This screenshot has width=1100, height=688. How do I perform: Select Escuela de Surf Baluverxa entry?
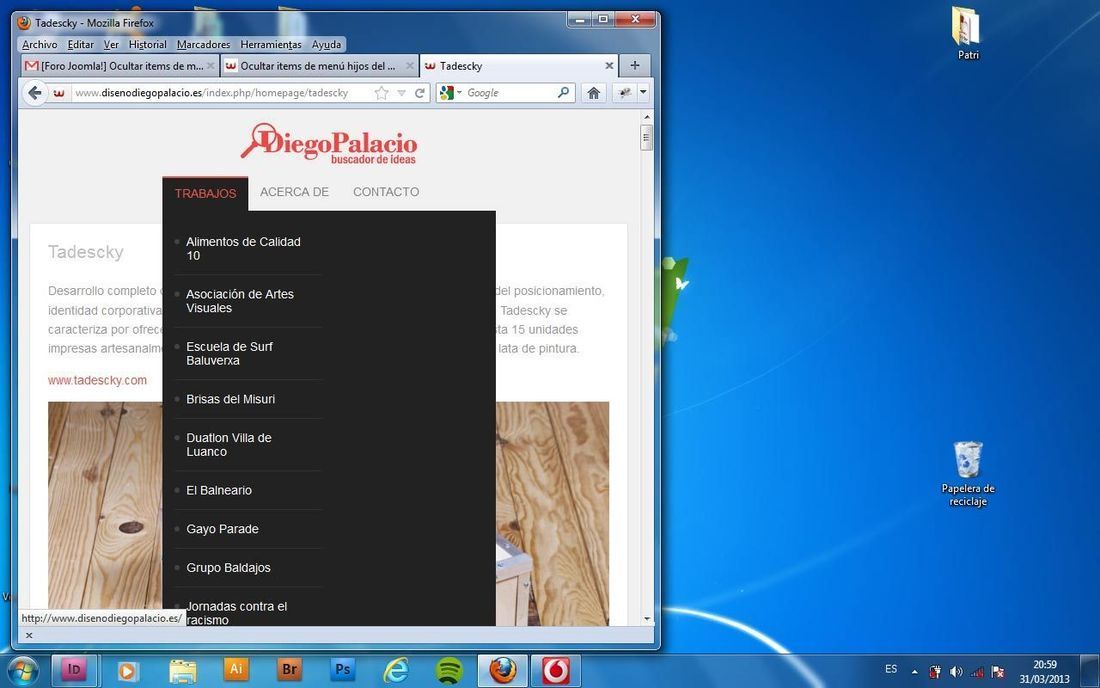coord(229,353)
